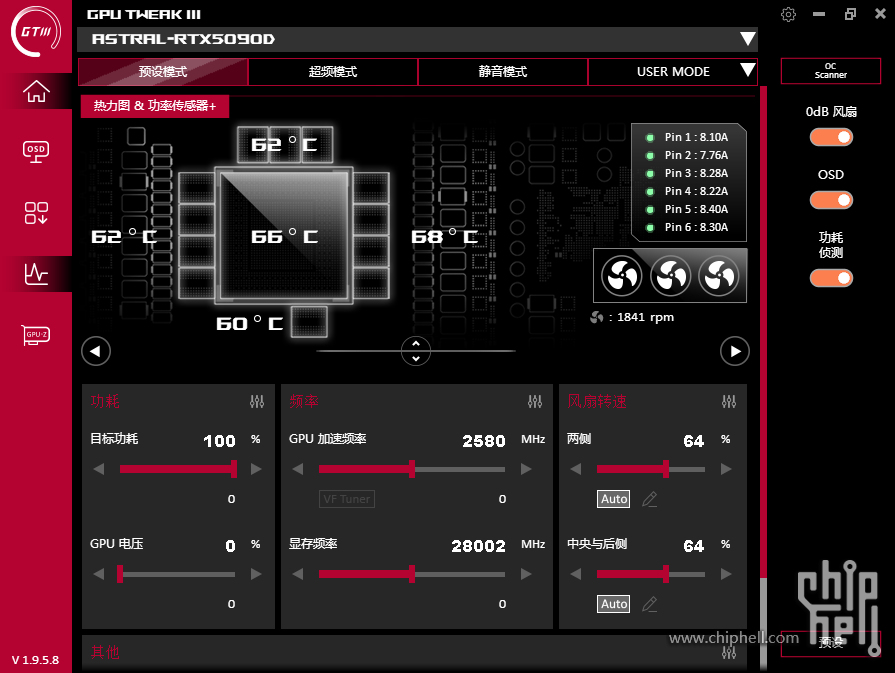Disable the 功耗侦测 switch

point(831,277)
